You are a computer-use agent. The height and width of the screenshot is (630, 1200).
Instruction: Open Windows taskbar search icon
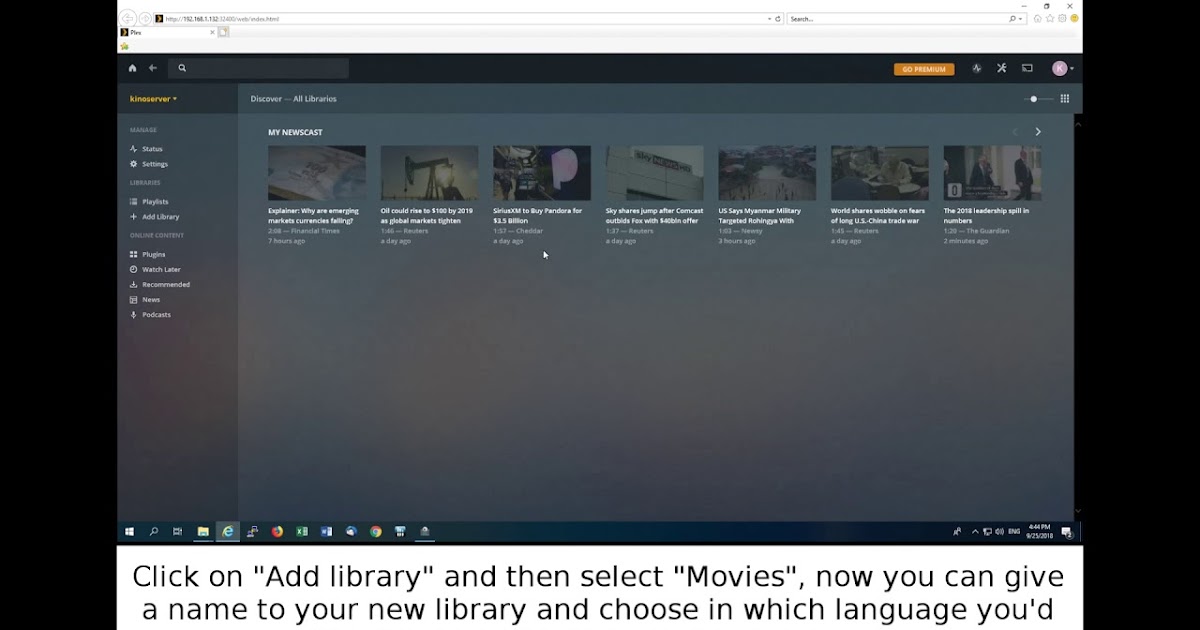tap(154, 532)
